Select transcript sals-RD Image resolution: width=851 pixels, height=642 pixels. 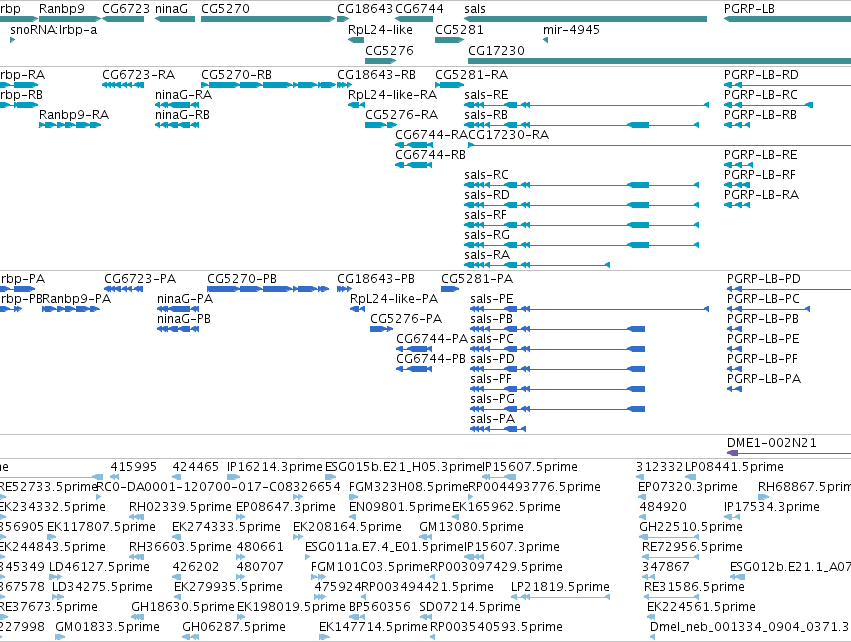coord(582,206)
